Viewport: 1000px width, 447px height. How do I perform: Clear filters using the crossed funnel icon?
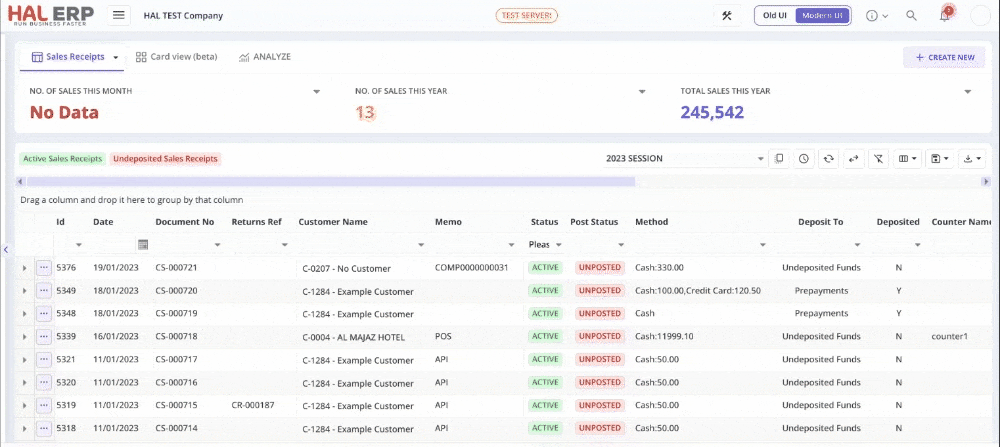click(877, 159)
